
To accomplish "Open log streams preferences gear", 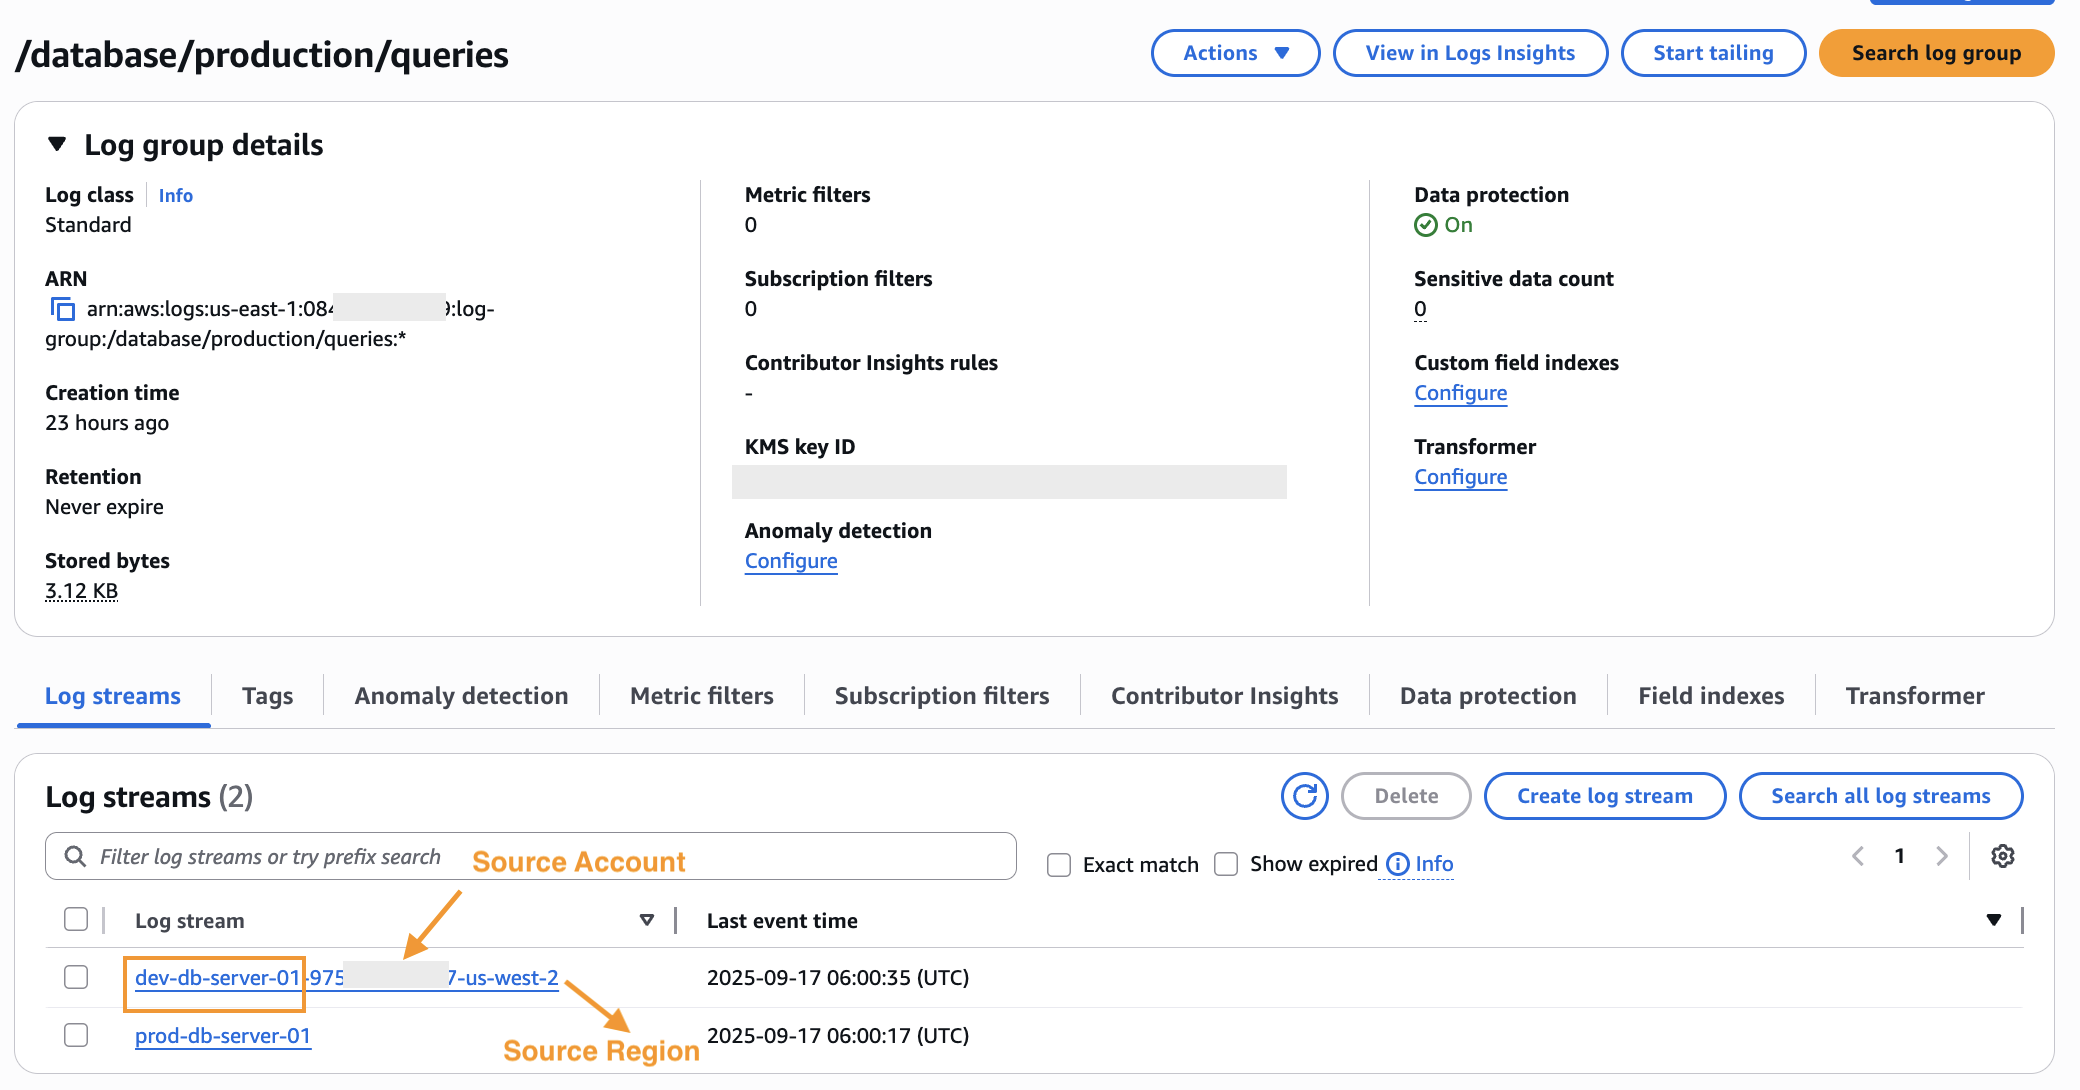I will pyautogui.click(x=2003, y=856).
